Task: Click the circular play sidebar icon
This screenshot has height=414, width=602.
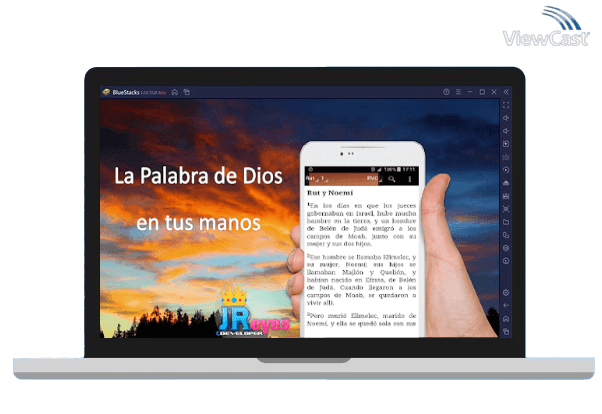Action: pos(506,170)
